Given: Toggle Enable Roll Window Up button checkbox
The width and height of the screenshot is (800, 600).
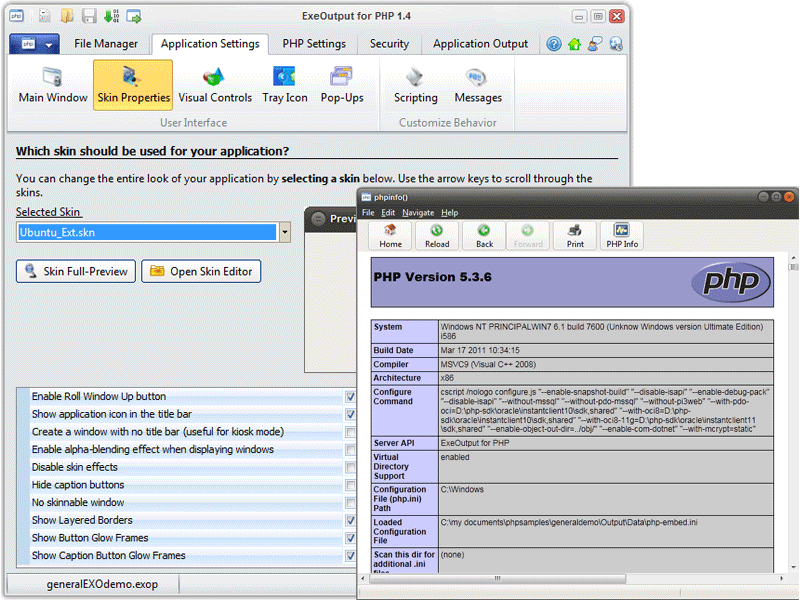Looking at the screenshot, I should [x=351, y=396].
